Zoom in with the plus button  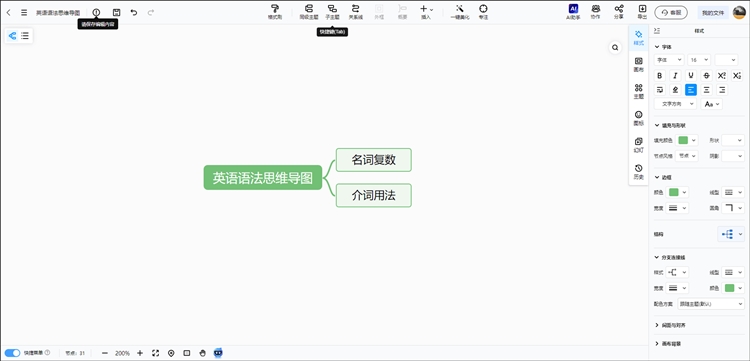click(140, 353)
